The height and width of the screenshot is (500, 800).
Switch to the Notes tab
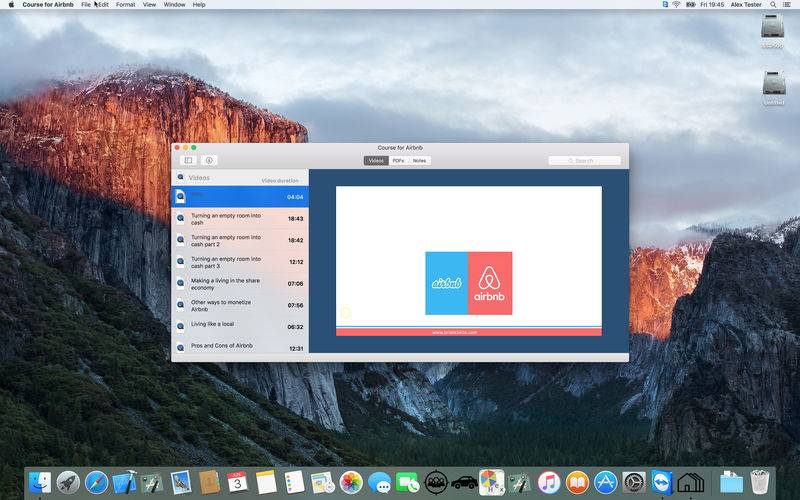click(419, 161)
